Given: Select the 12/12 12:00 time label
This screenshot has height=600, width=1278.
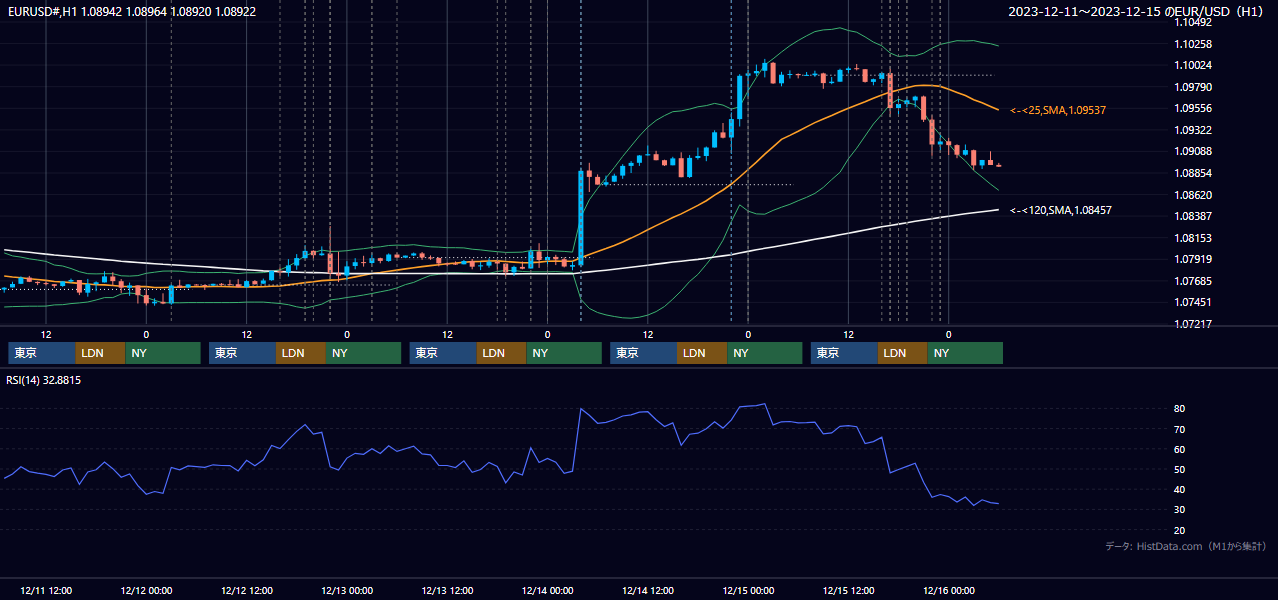Looking at the screenshot, I should pyautogui.click(x=246, y=590).
